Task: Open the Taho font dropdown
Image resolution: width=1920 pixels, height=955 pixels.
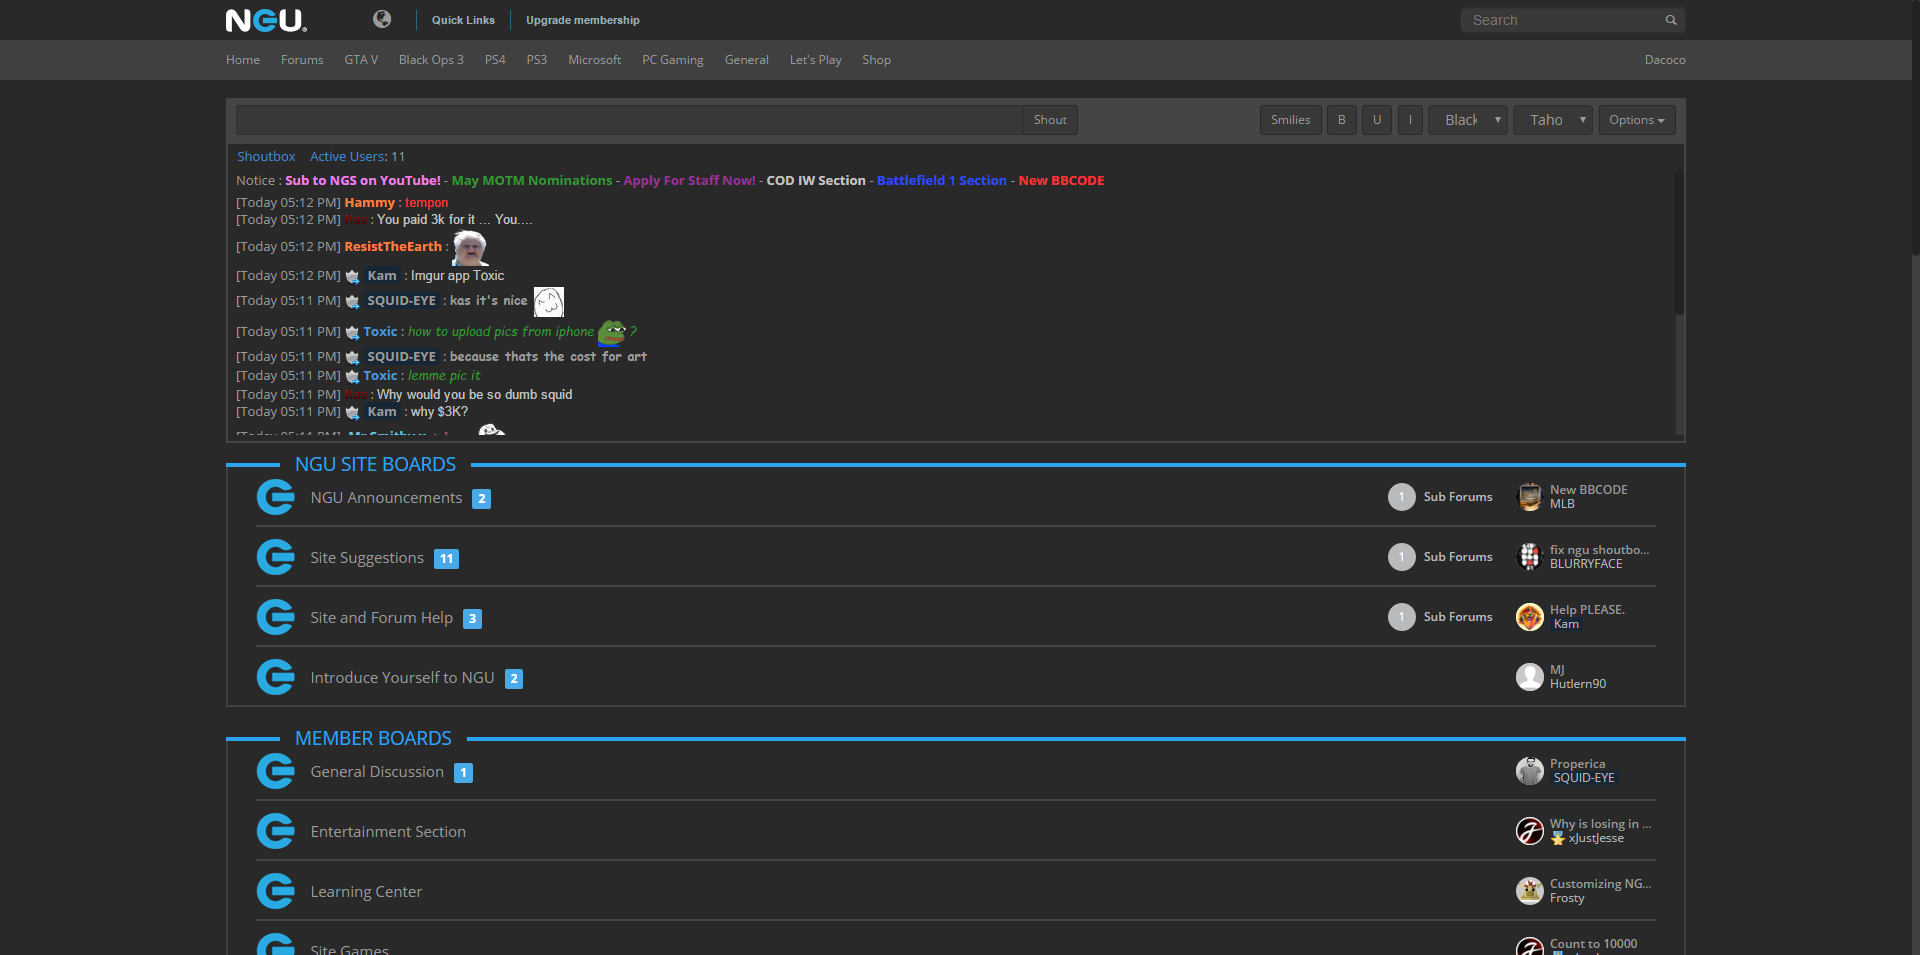Action: point(1552,120)
